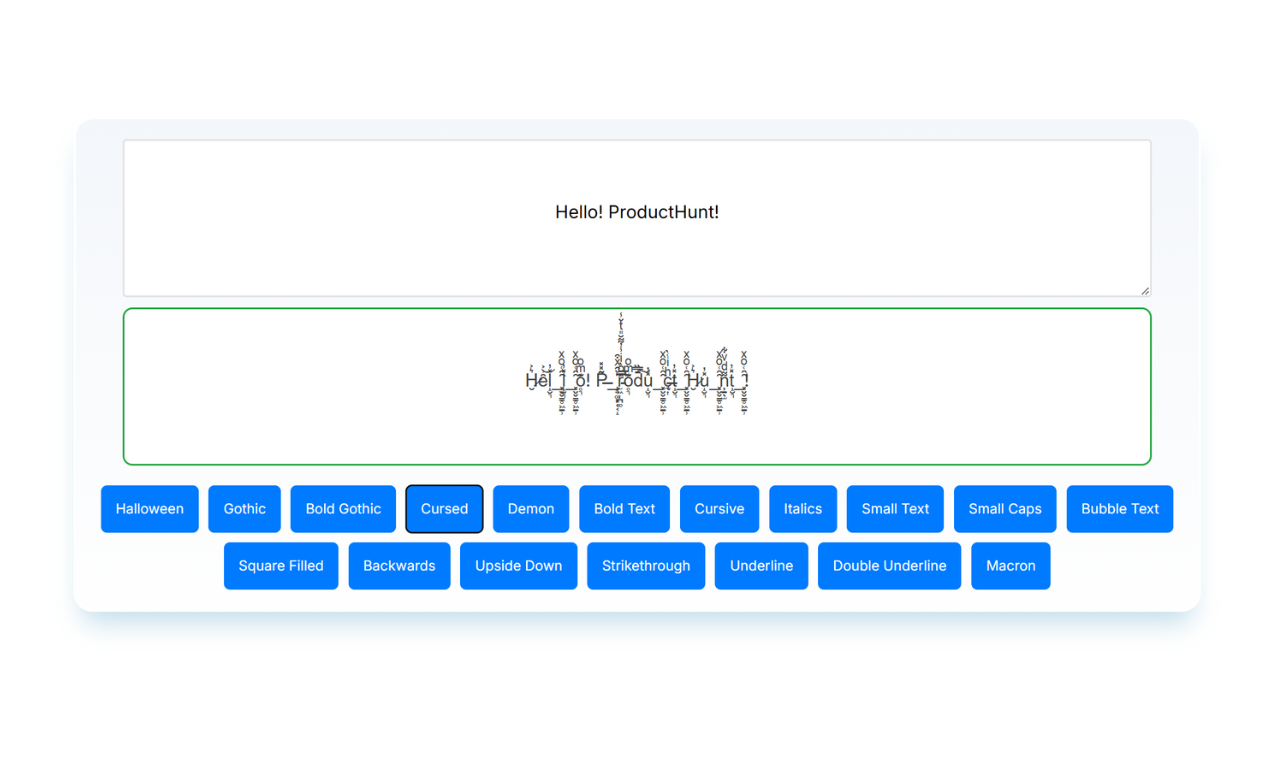Click the Square Filled button
1270x760 pixels.
click(x=281, y=566)
